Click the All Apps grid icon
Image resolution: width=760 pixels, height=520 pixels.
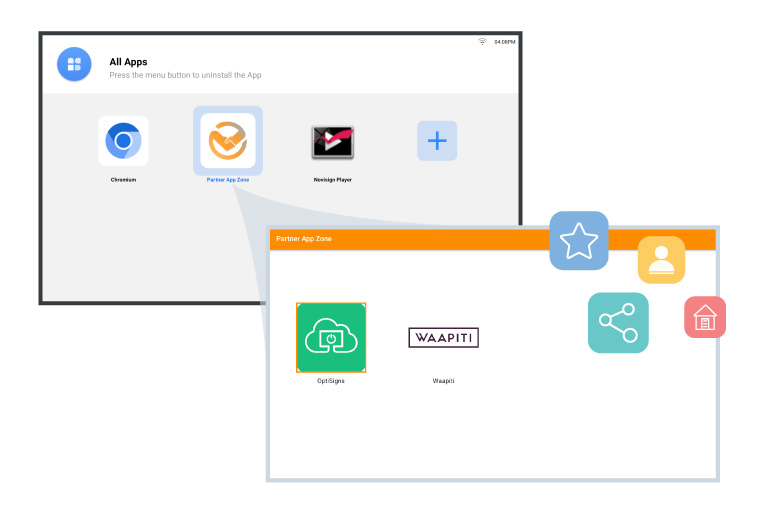tap(74, 64)
